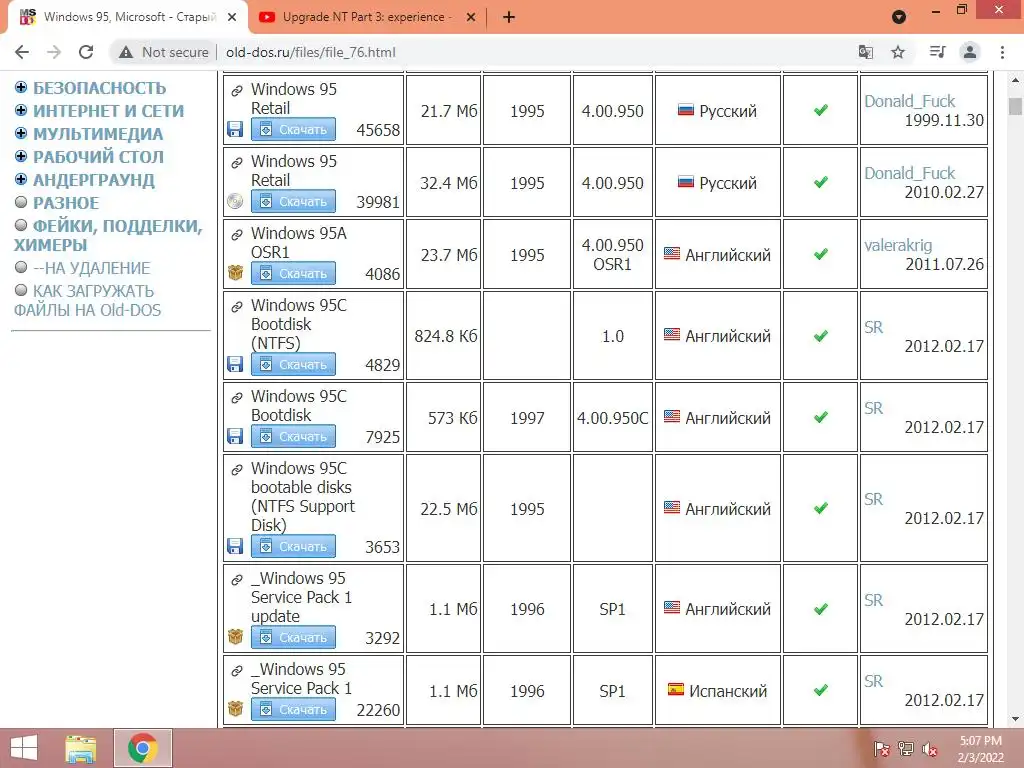This screenshot has height=768, width=1024.
Task: Download Windows 95 Retail 21.7 Мб
Action: 293,129
